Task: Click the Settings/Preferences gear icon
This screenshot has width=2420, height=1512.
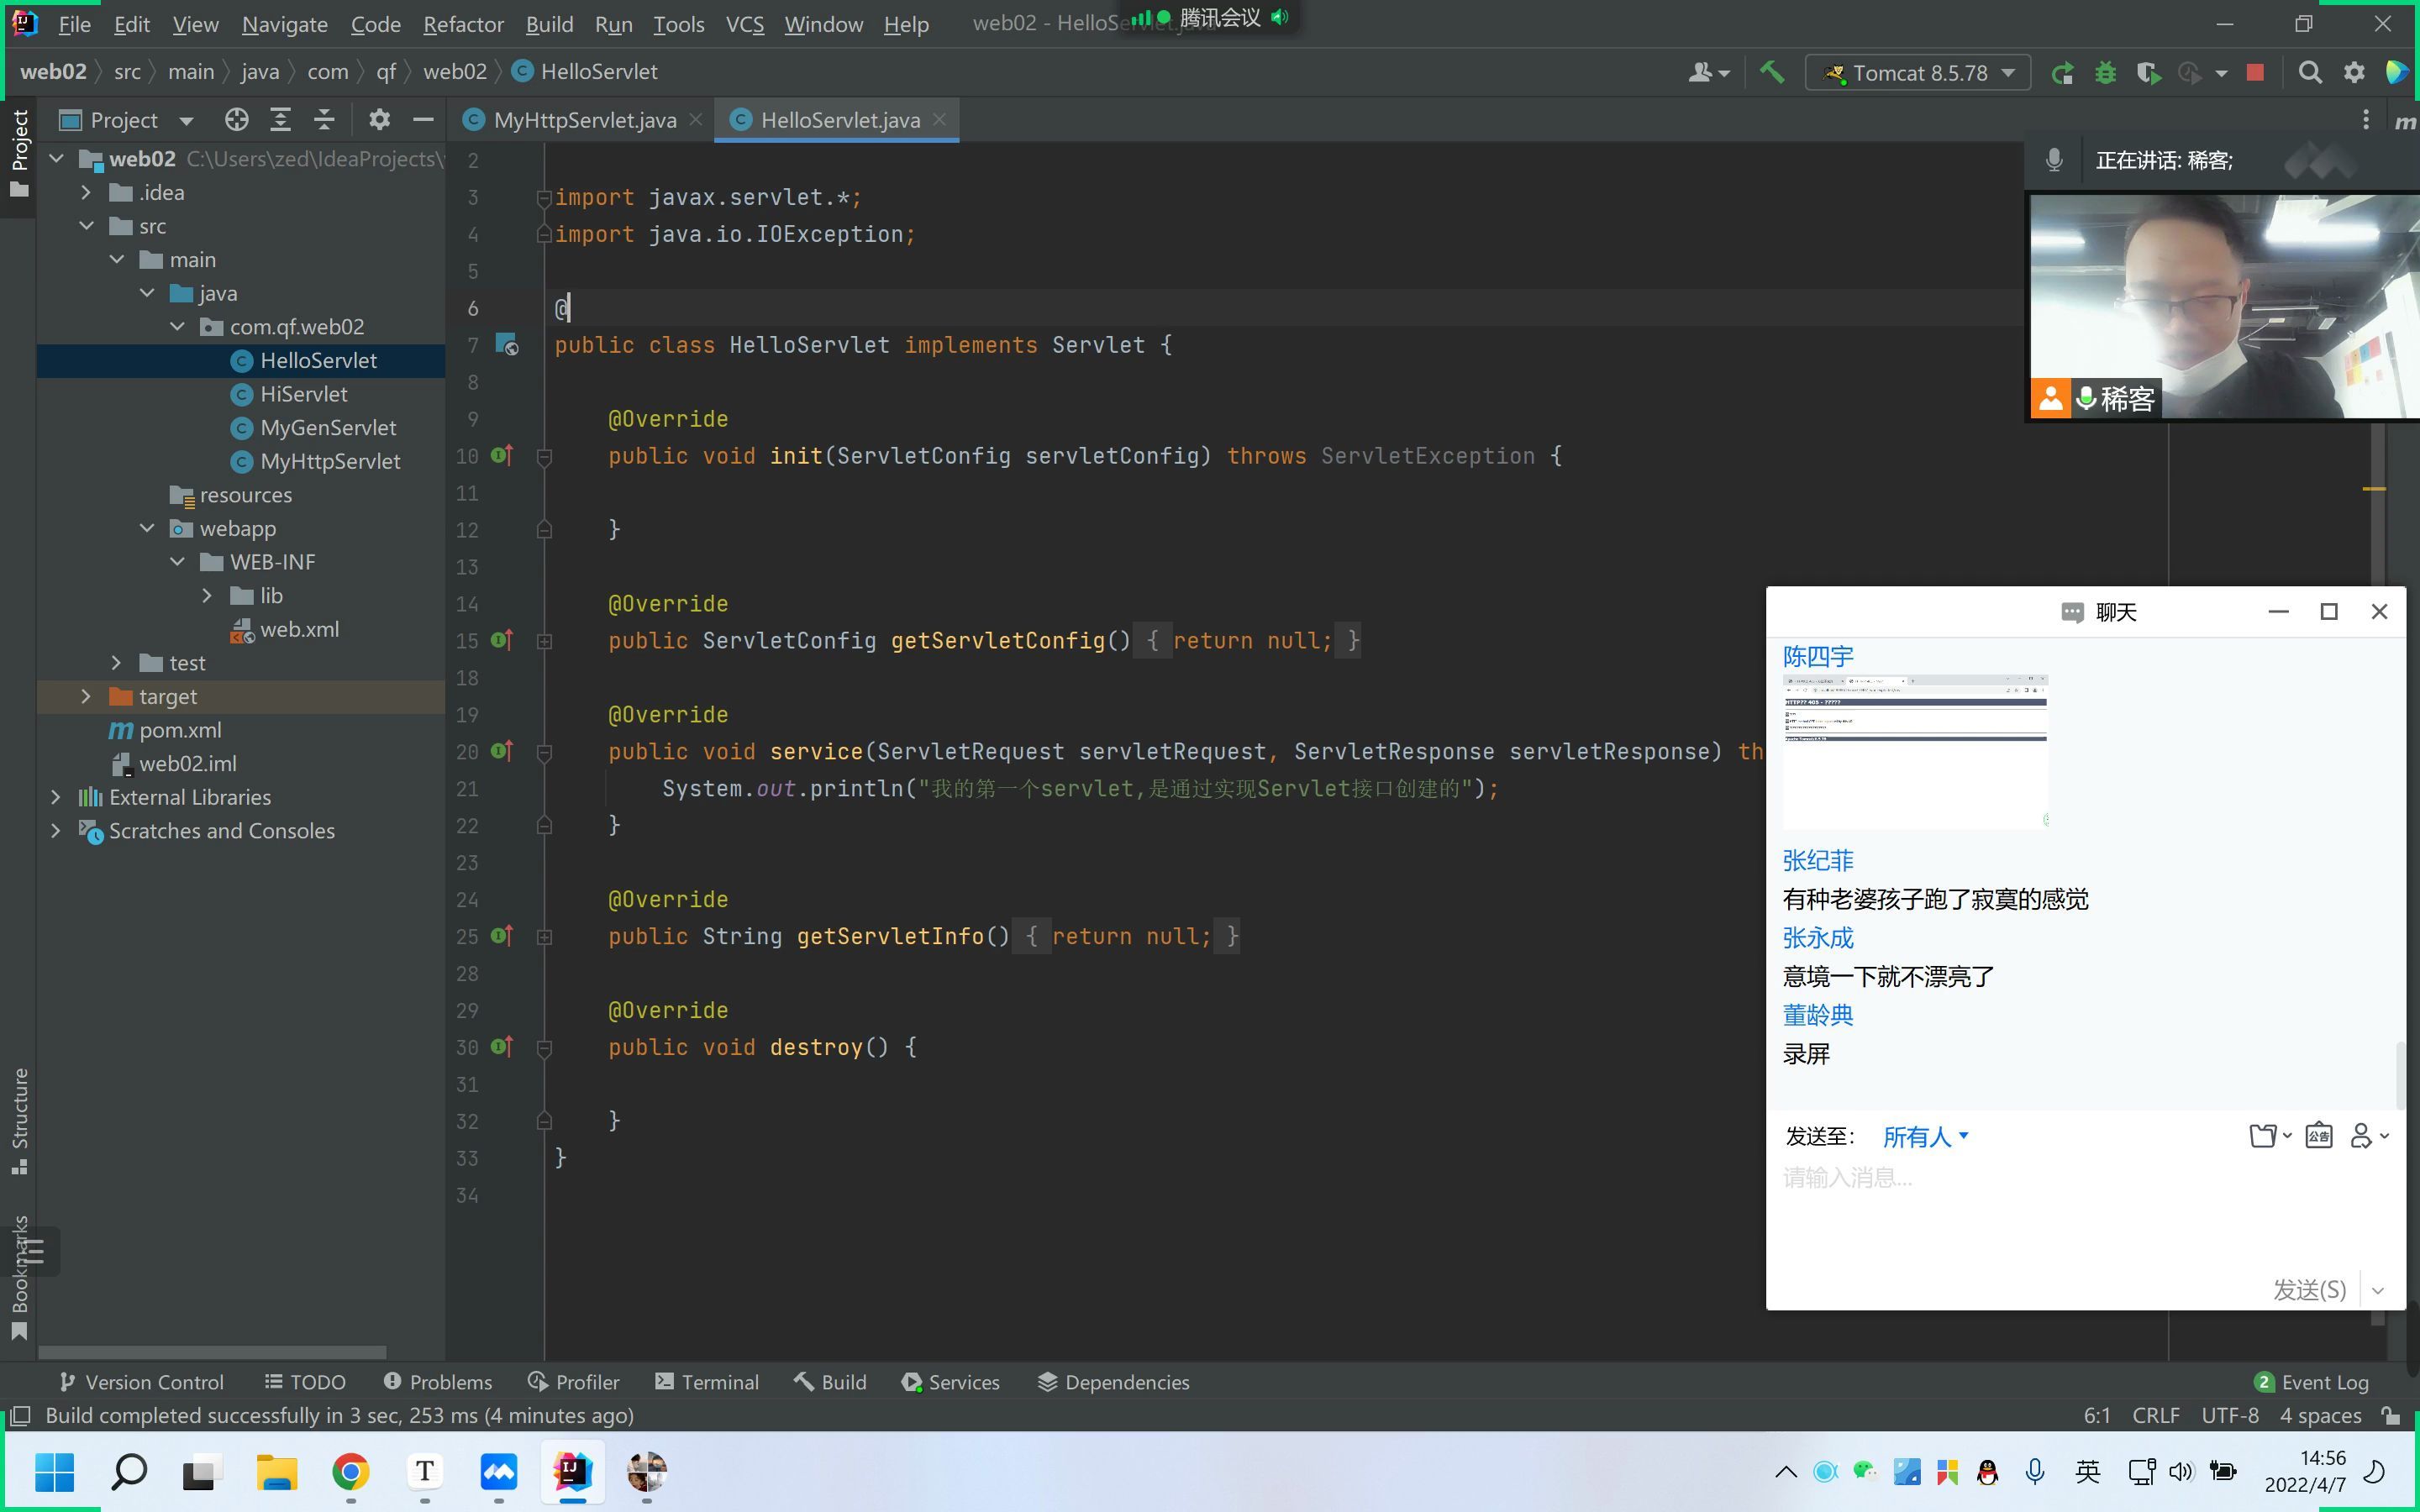Action: [2352, 71]
